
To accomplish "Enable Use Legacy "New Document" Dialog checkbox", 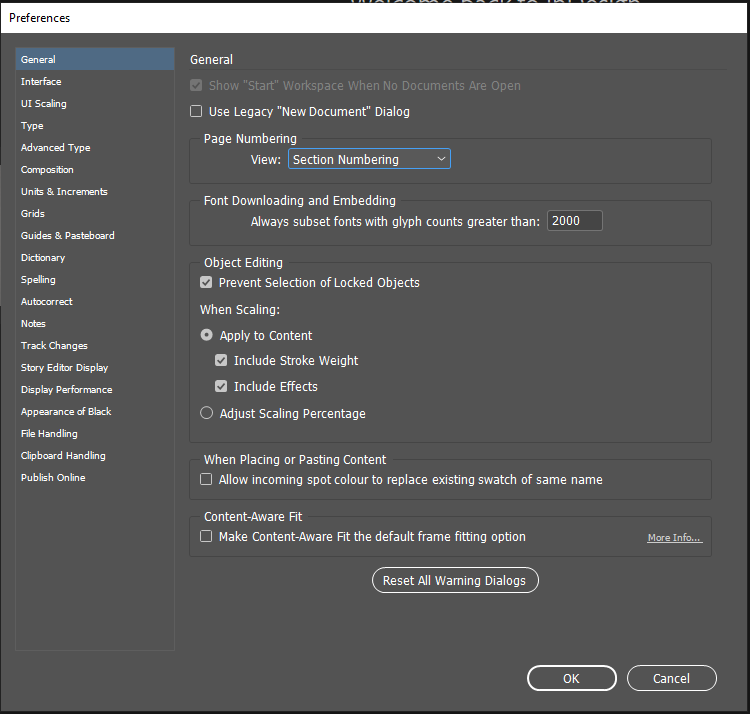I will pos(196,111).
